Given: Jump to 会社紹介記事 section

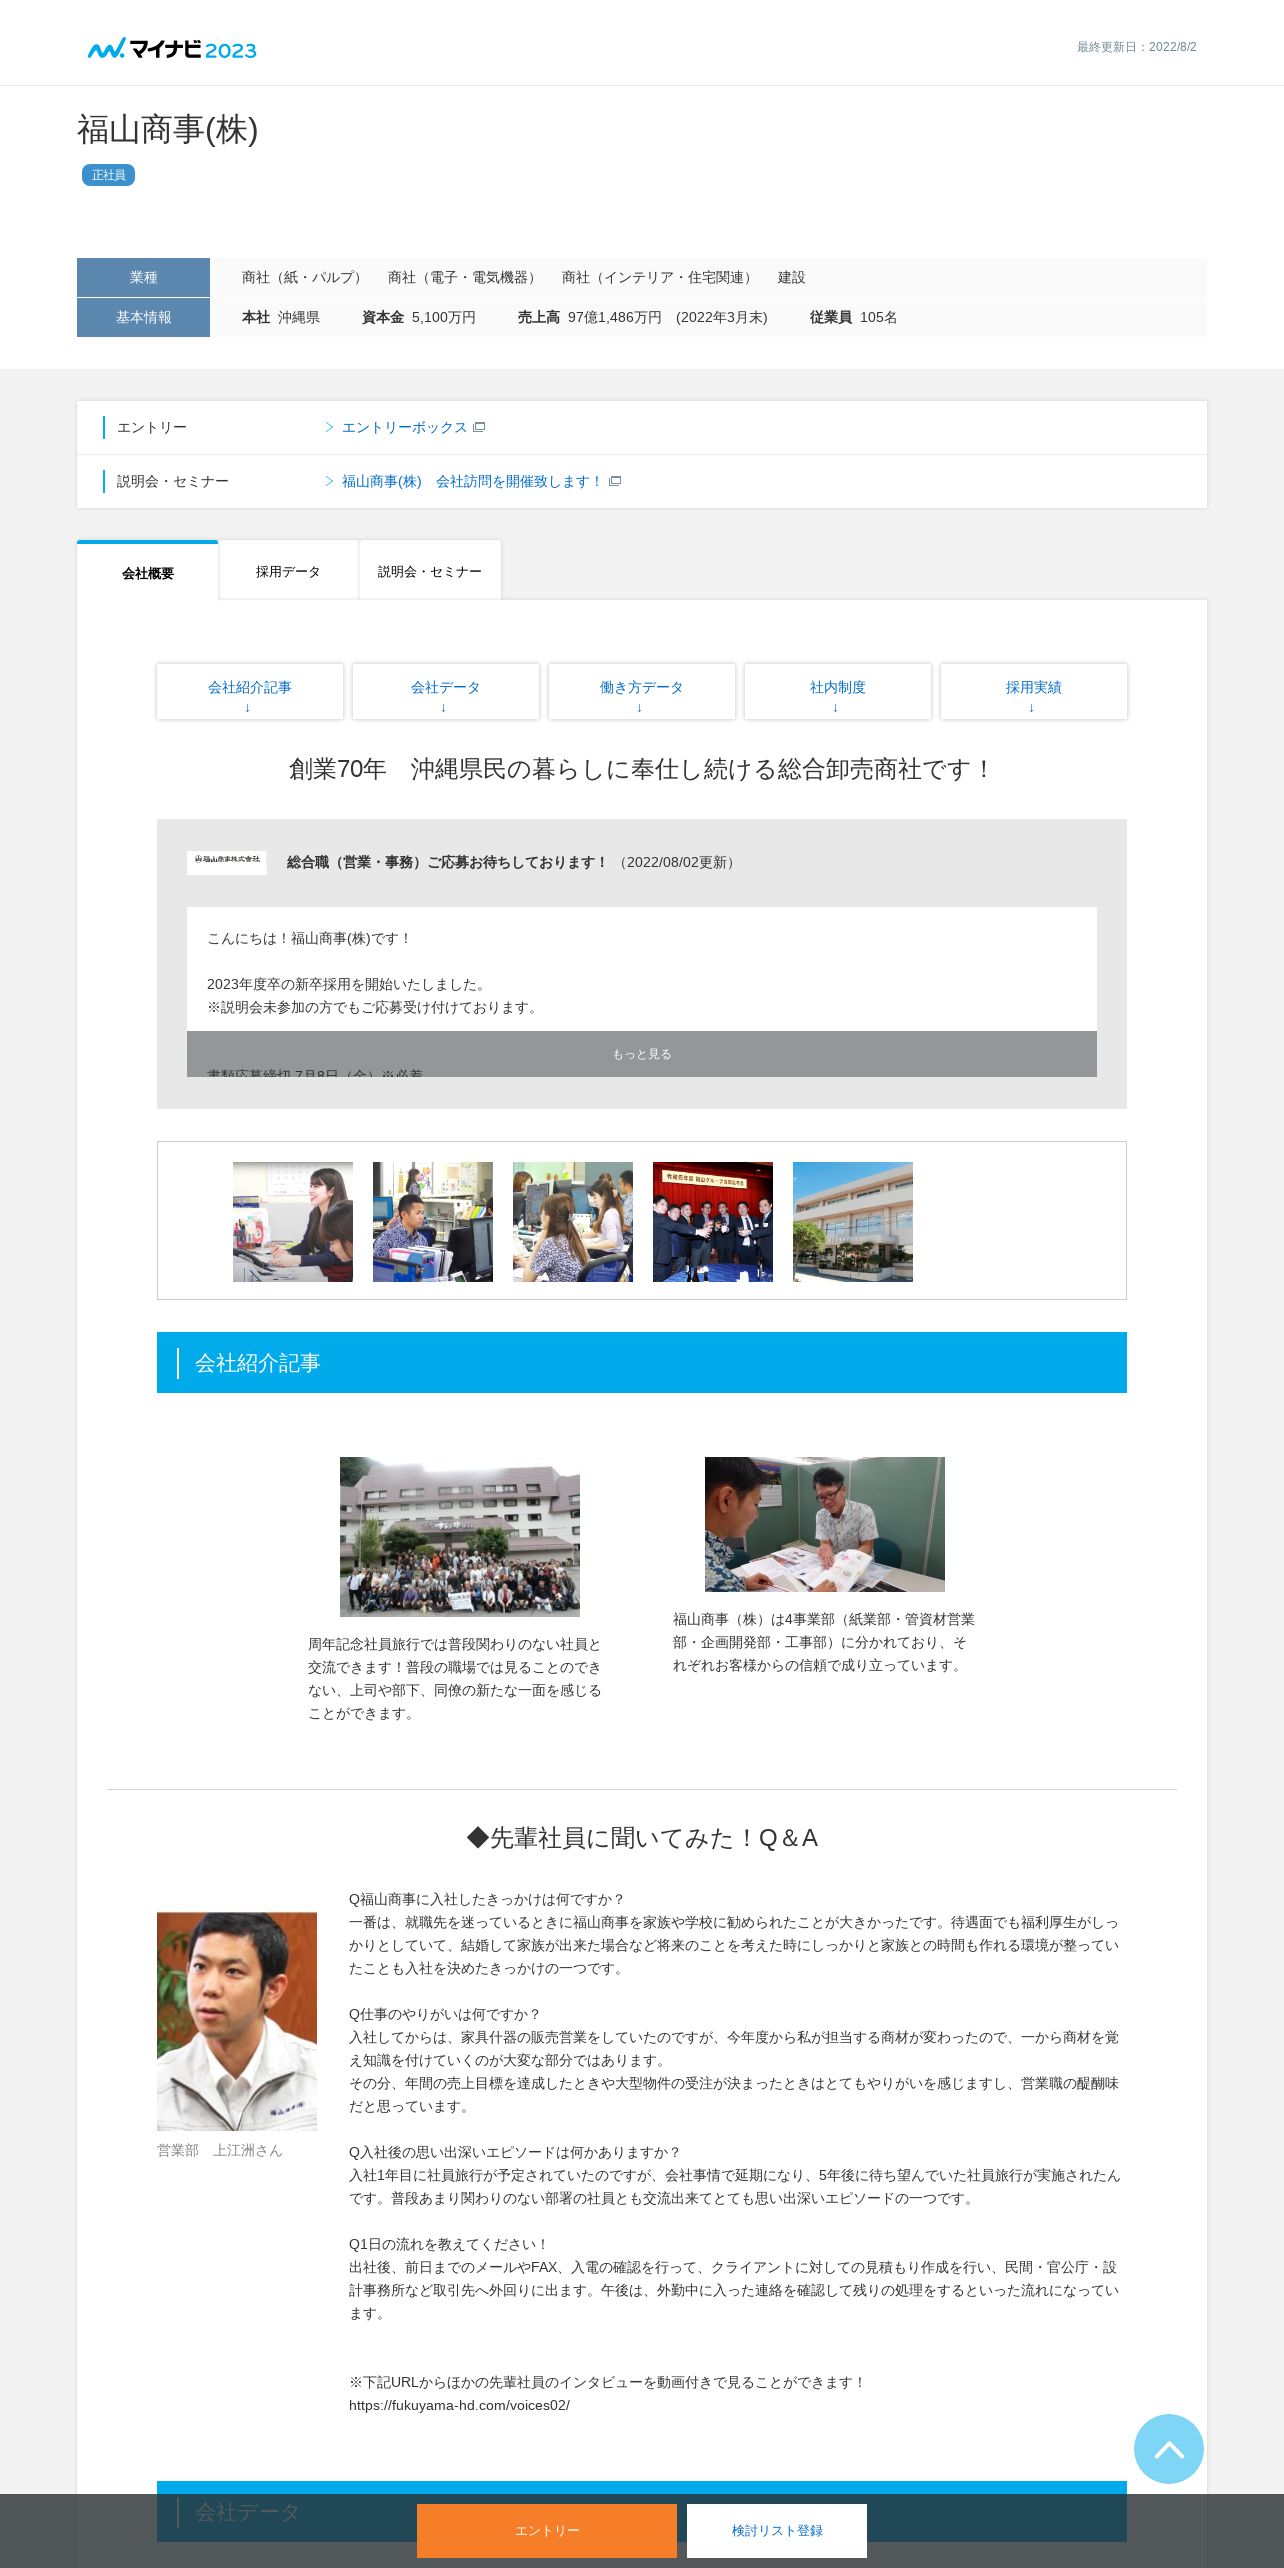Looking at the screenshot, I should 250,691.
